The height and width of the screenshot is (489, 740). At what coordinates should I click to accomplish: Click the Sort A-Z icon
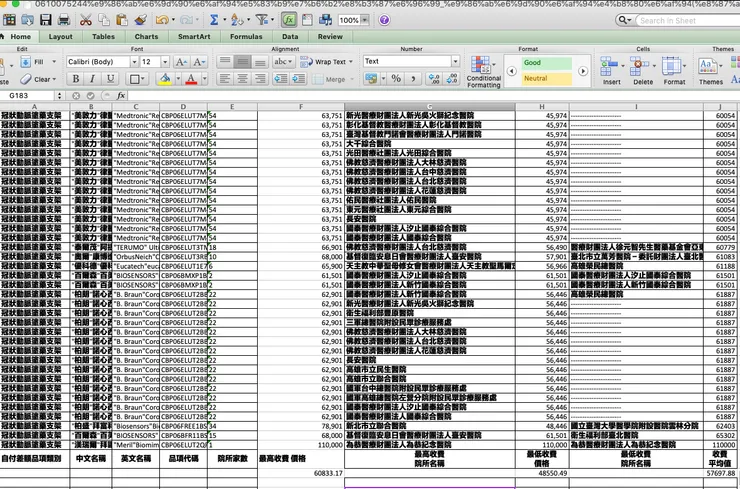[x=237, y=20]
